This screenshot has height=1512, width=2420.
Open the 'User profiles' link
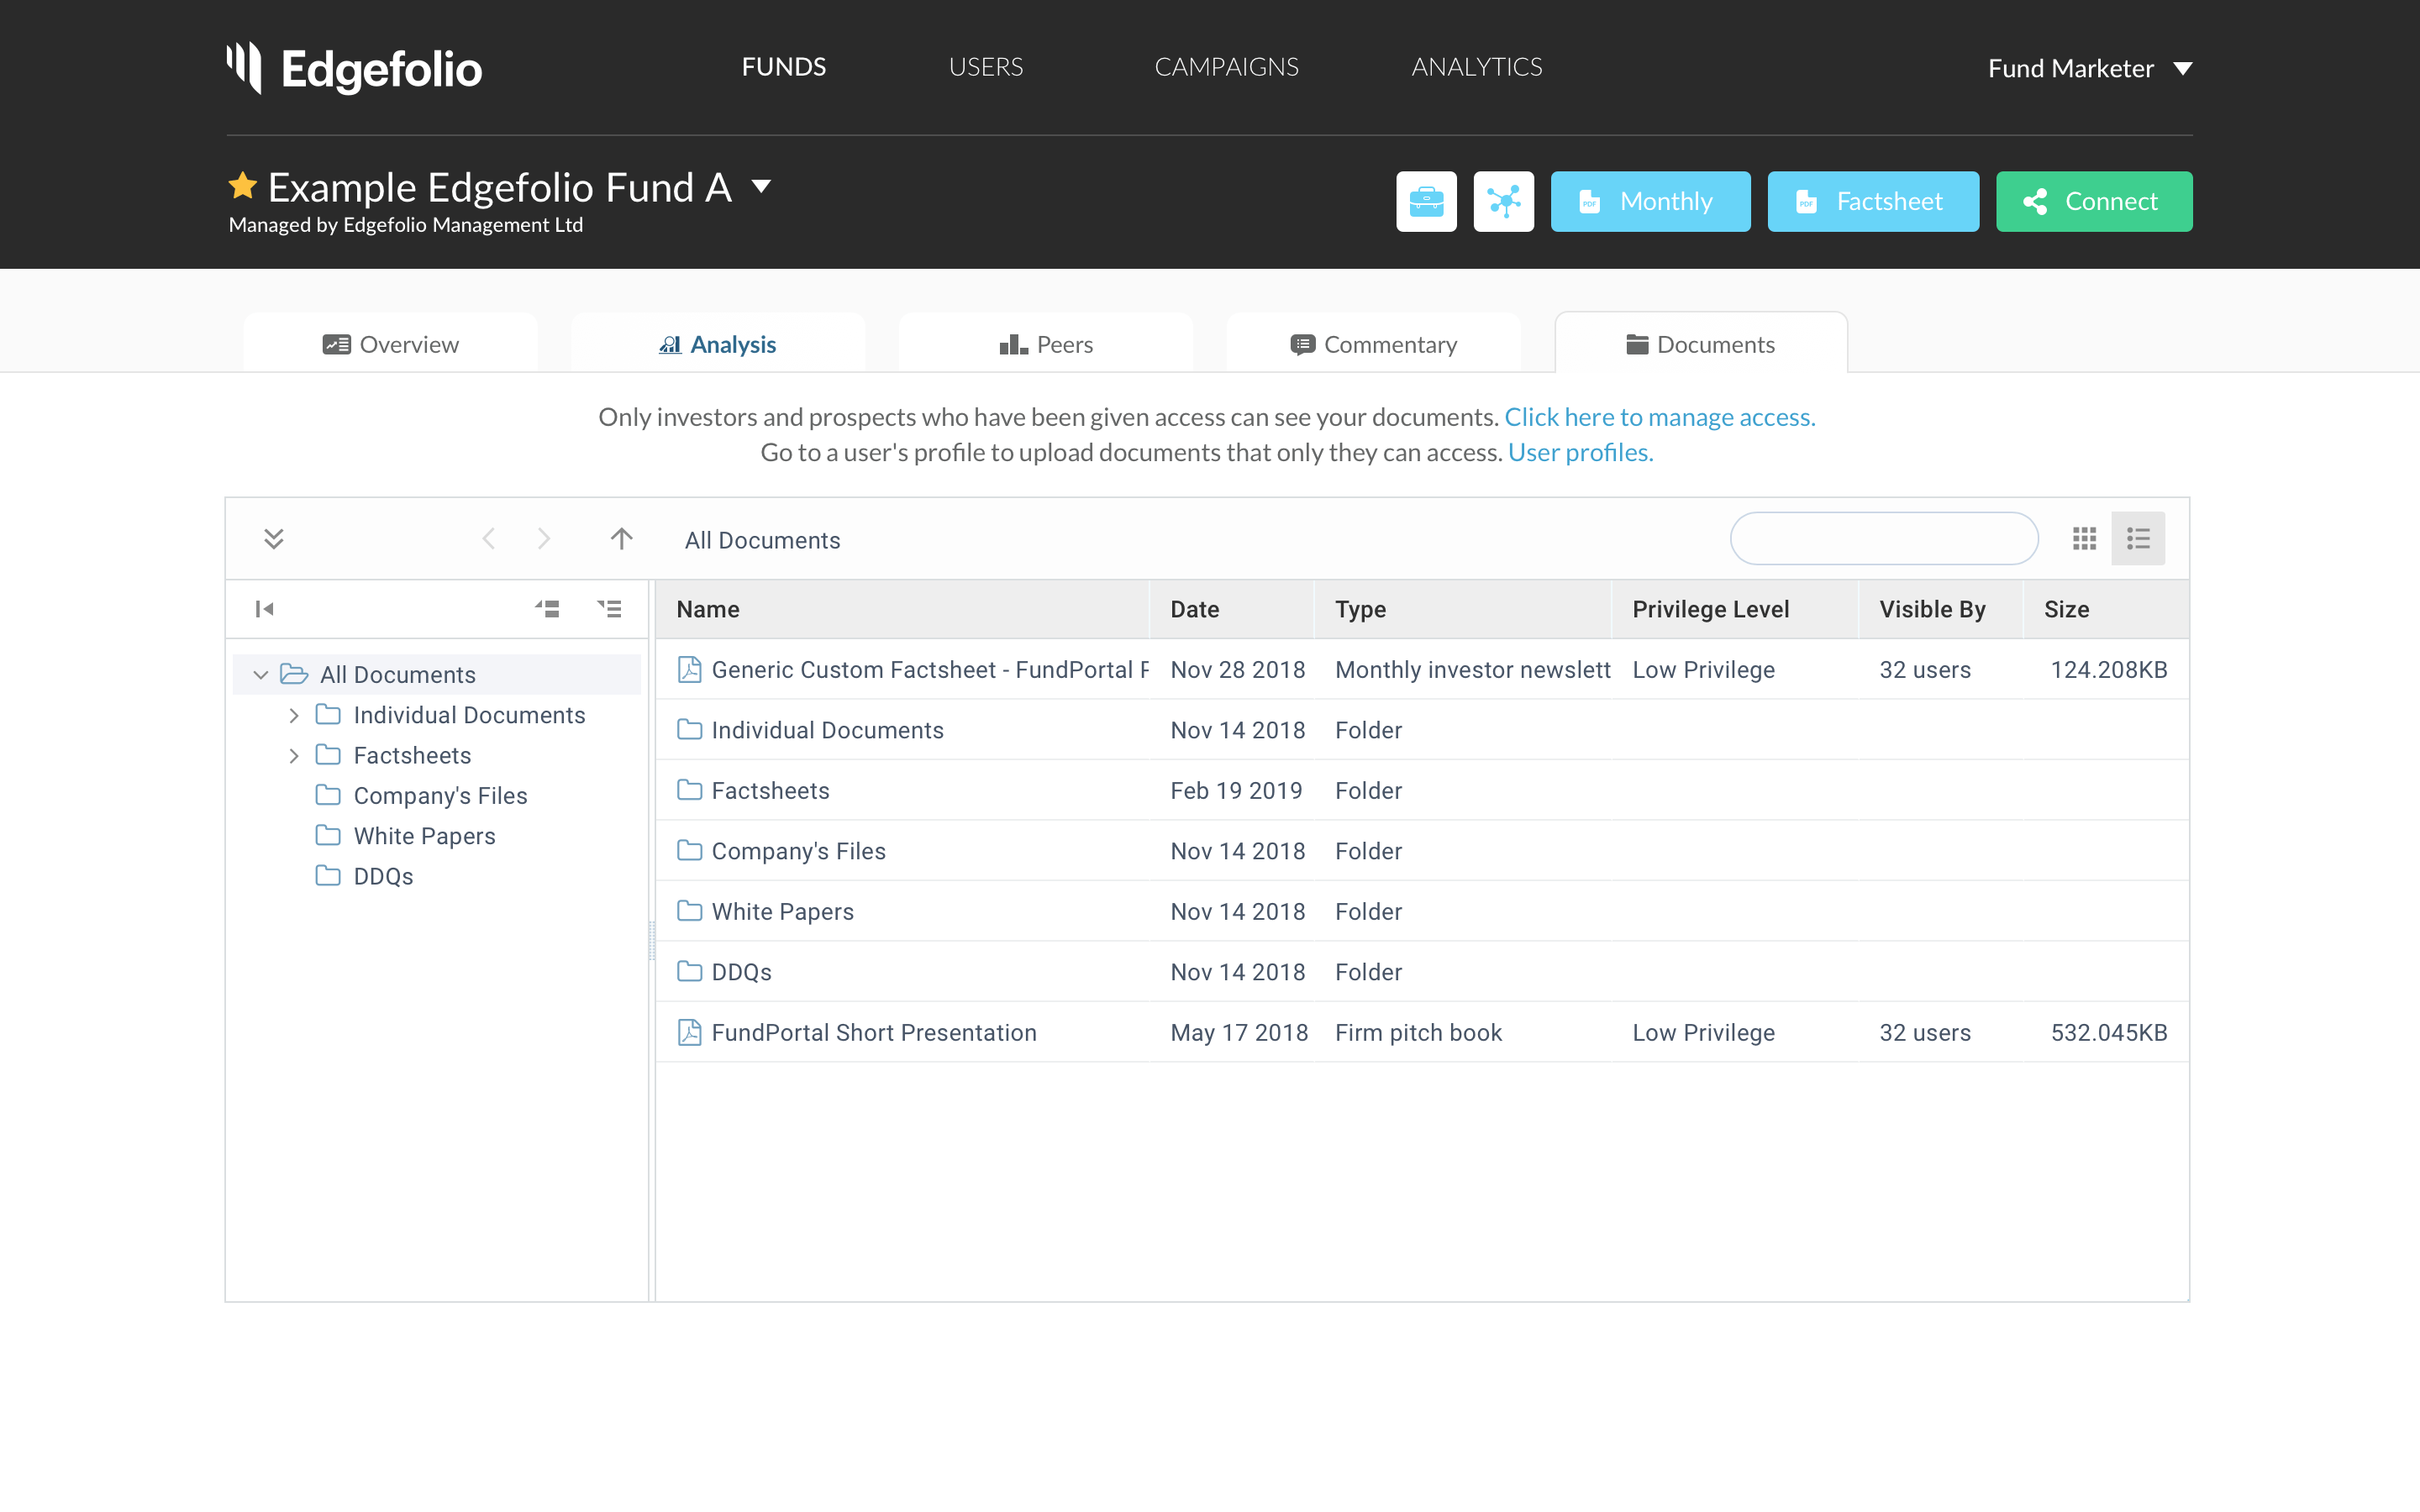coord(1581,452)
